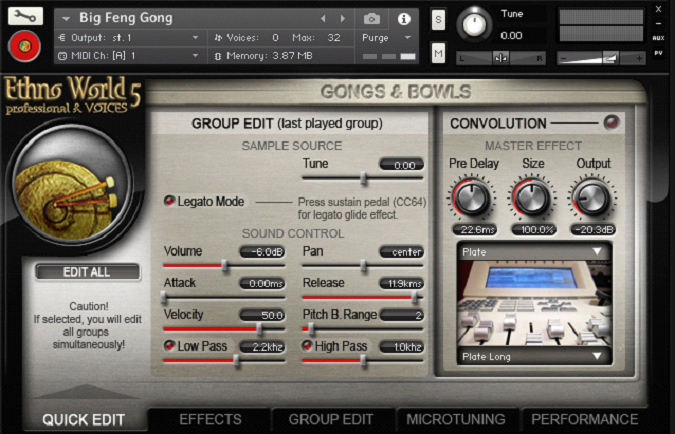Click the Max voices 32 value
Image resolution: width=675 pixels, height=434 pixels.
coord(334,38)
